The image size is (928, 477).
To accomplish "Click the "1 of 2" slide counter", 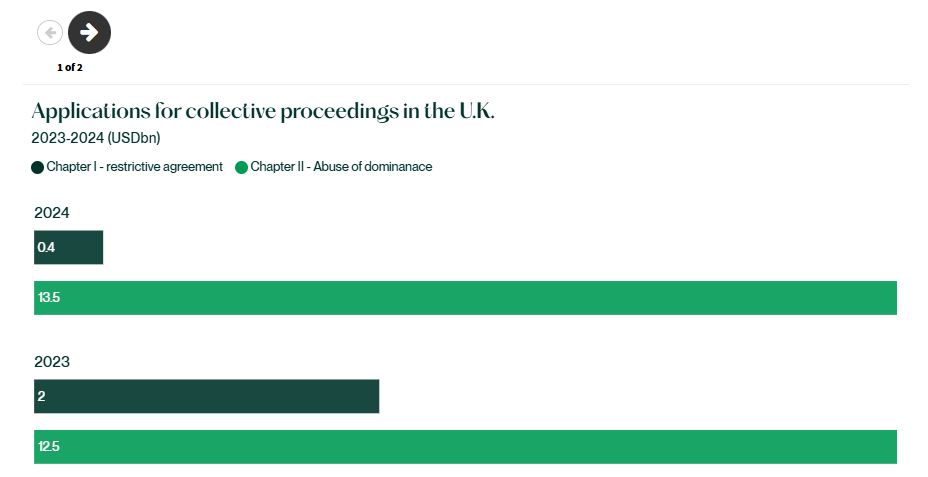I will click(70, 68).
